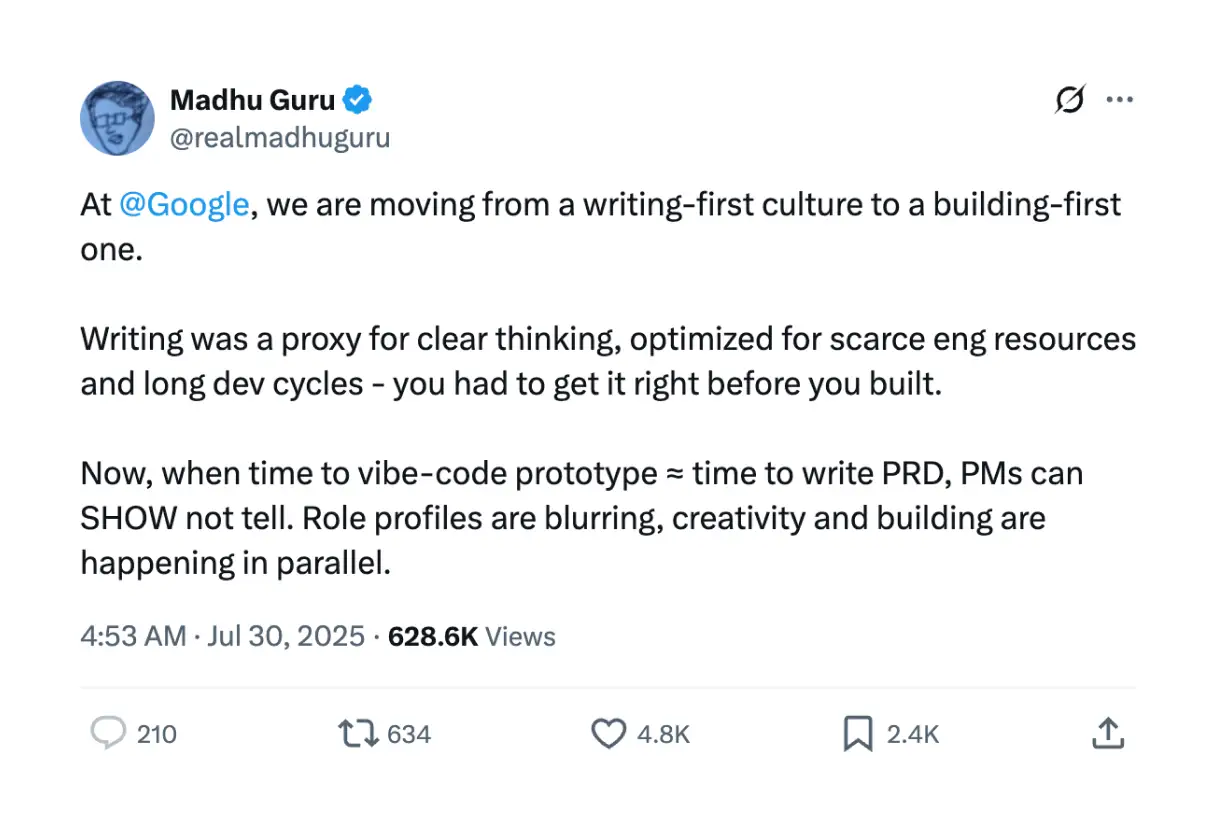Click the 634 reposts count

408,735
